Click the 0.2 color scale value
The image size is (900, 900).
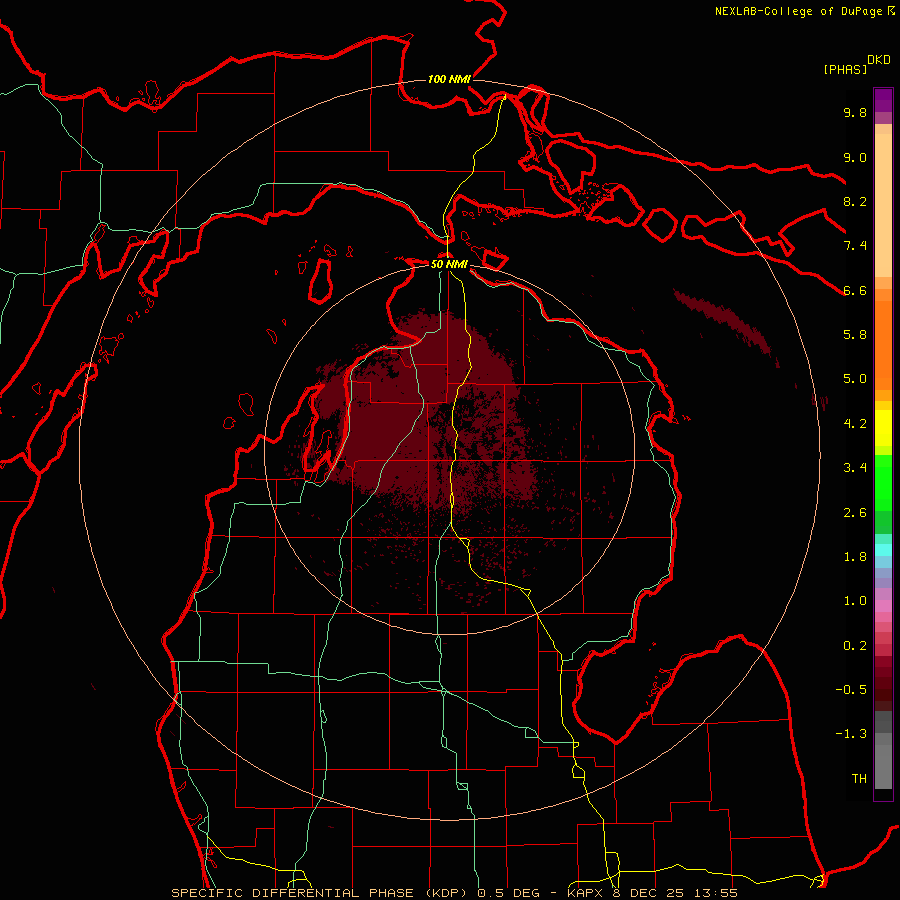tap(855, 646)
